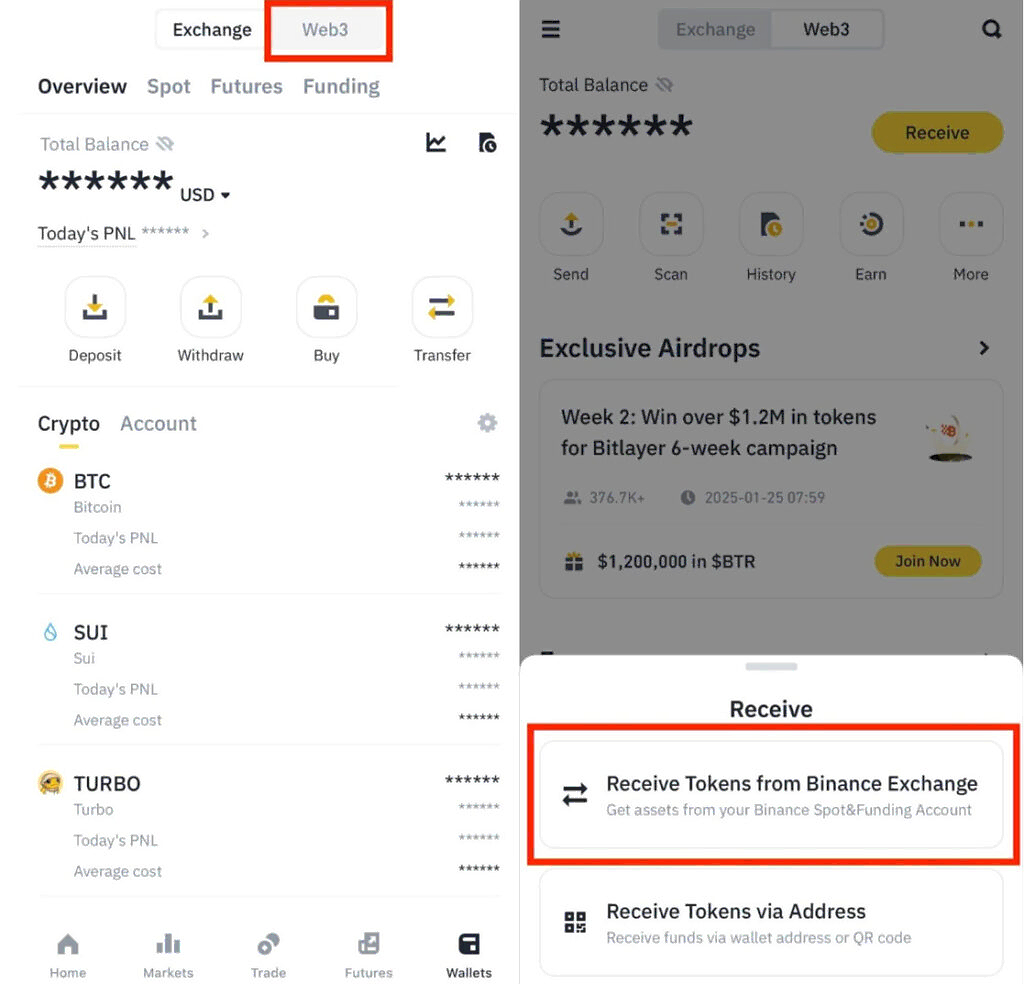
Task: Select the BTC Bitcoin asset row
Action: (268, 524)
